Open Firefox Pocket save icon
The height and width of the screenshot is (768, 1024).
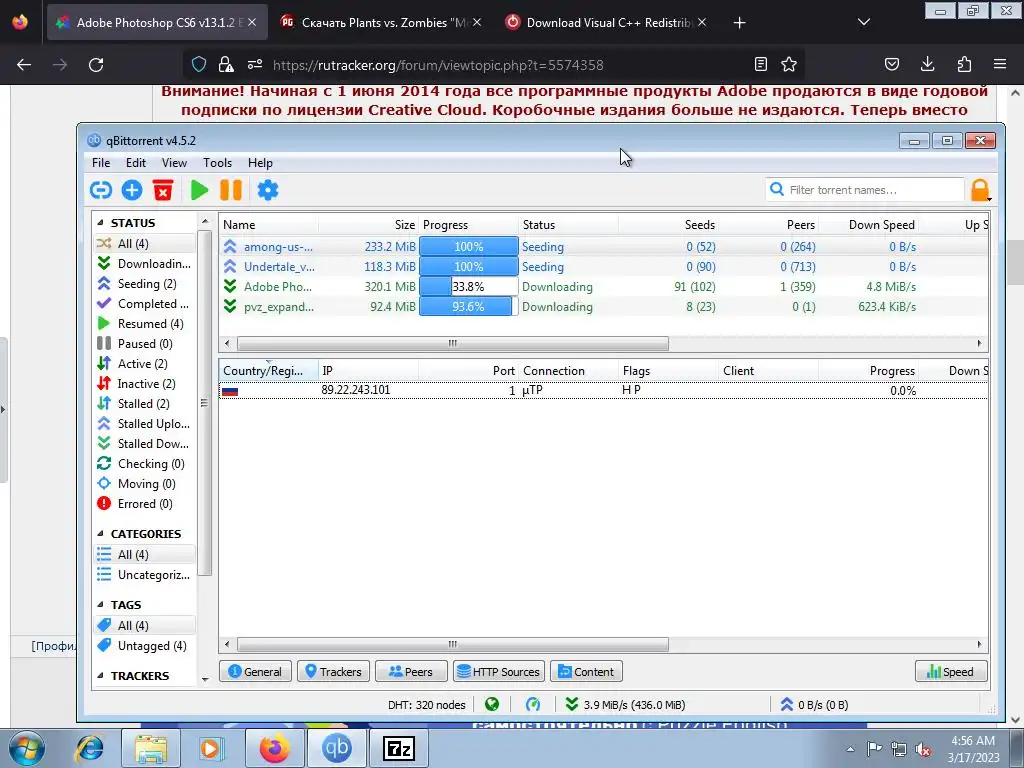(x=891, y=64)
